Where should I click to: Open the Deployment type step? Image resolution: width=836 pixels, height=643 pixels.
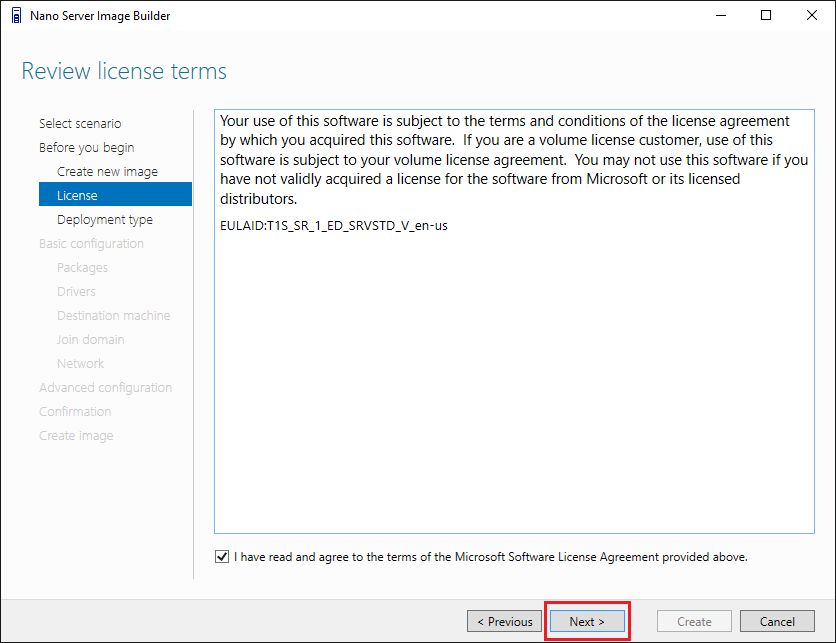pyautogui.click(x=105, y=220)
